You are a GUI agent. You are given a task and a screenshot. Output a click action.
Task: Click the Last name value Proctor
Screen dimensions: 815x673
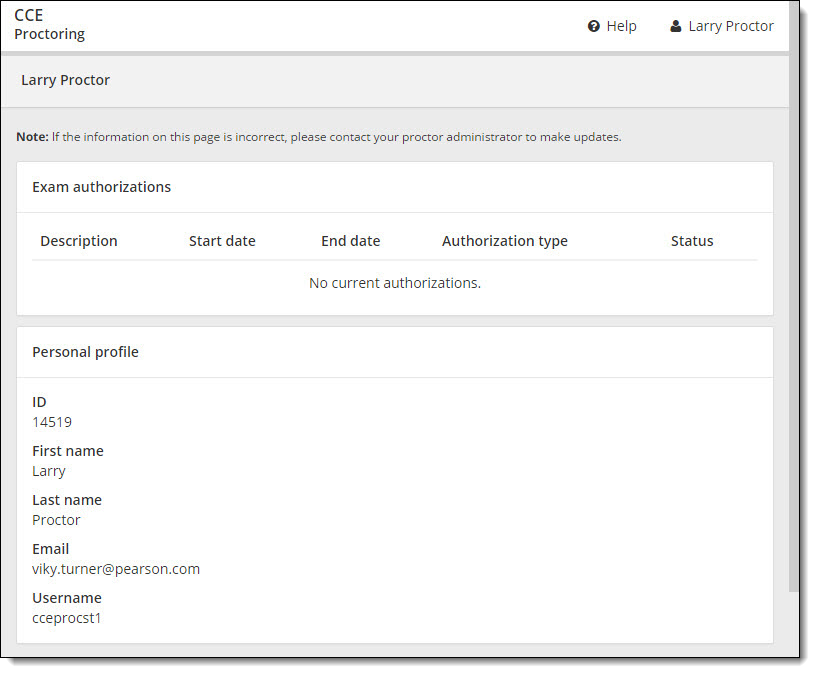click(x=56, y=520)
